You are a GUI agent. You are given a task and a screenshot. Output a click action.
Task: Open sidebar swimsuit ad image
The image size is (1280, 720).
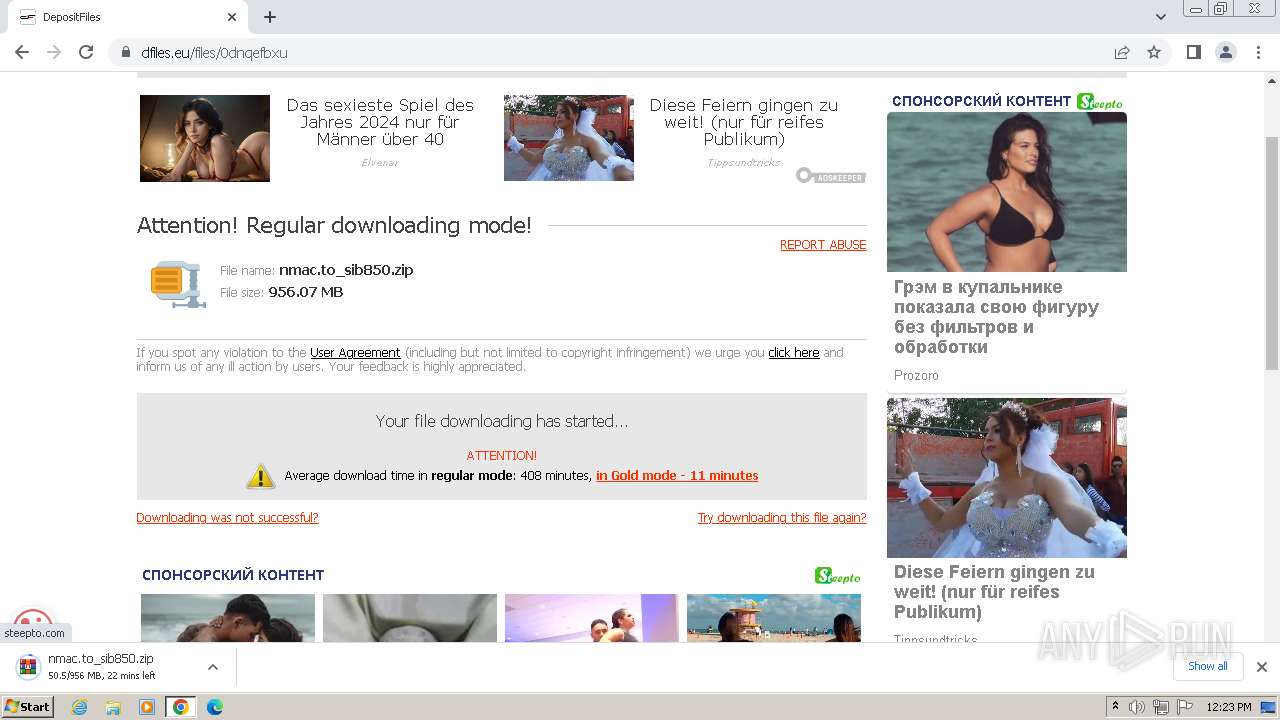click(x=1007, y=192)
